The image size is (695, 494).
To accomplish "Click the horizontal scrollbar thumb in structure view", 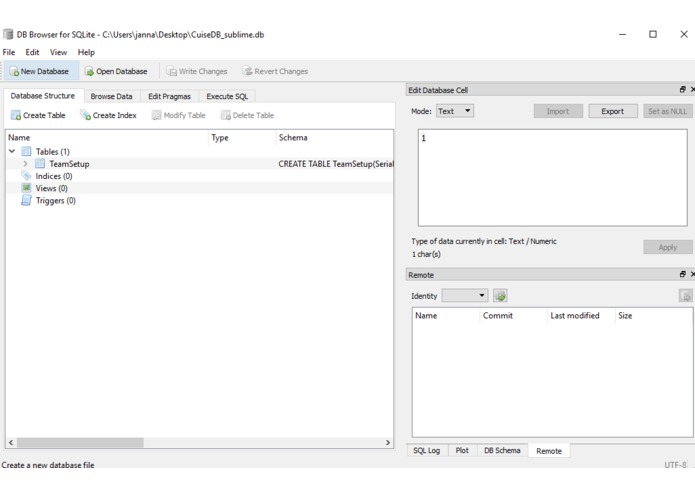I will [x=80, y=443].
